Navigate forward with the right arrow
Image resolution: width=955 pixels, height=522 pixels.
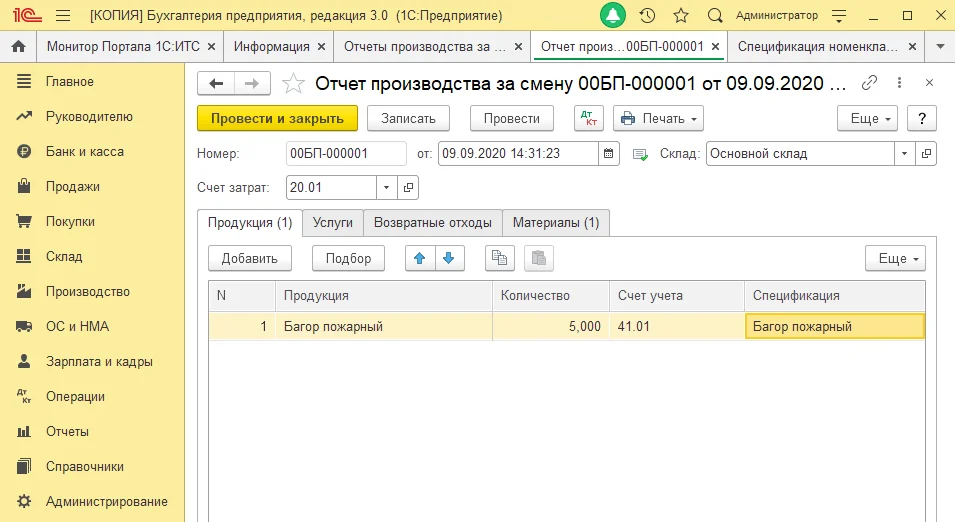[x=252, y=83]
